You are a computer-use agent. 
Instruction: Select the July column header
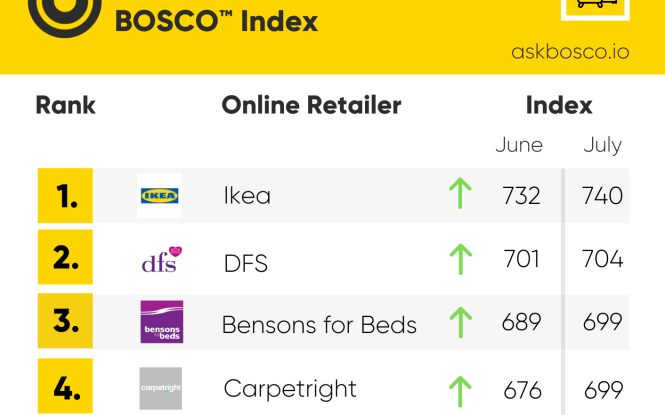603,146
